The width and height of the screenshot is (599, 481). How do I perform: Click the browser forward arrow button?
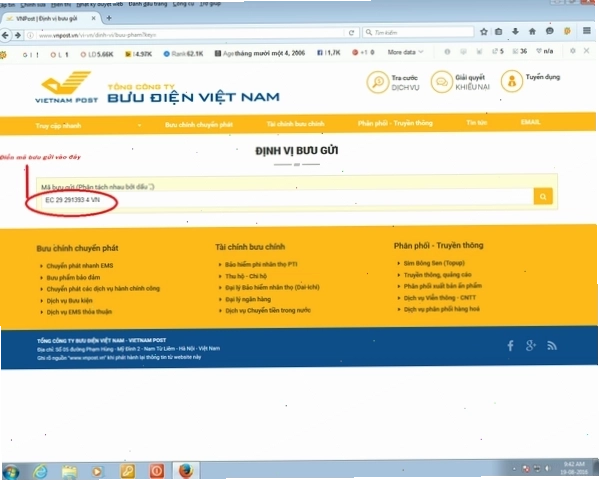[x=18, y=35]
